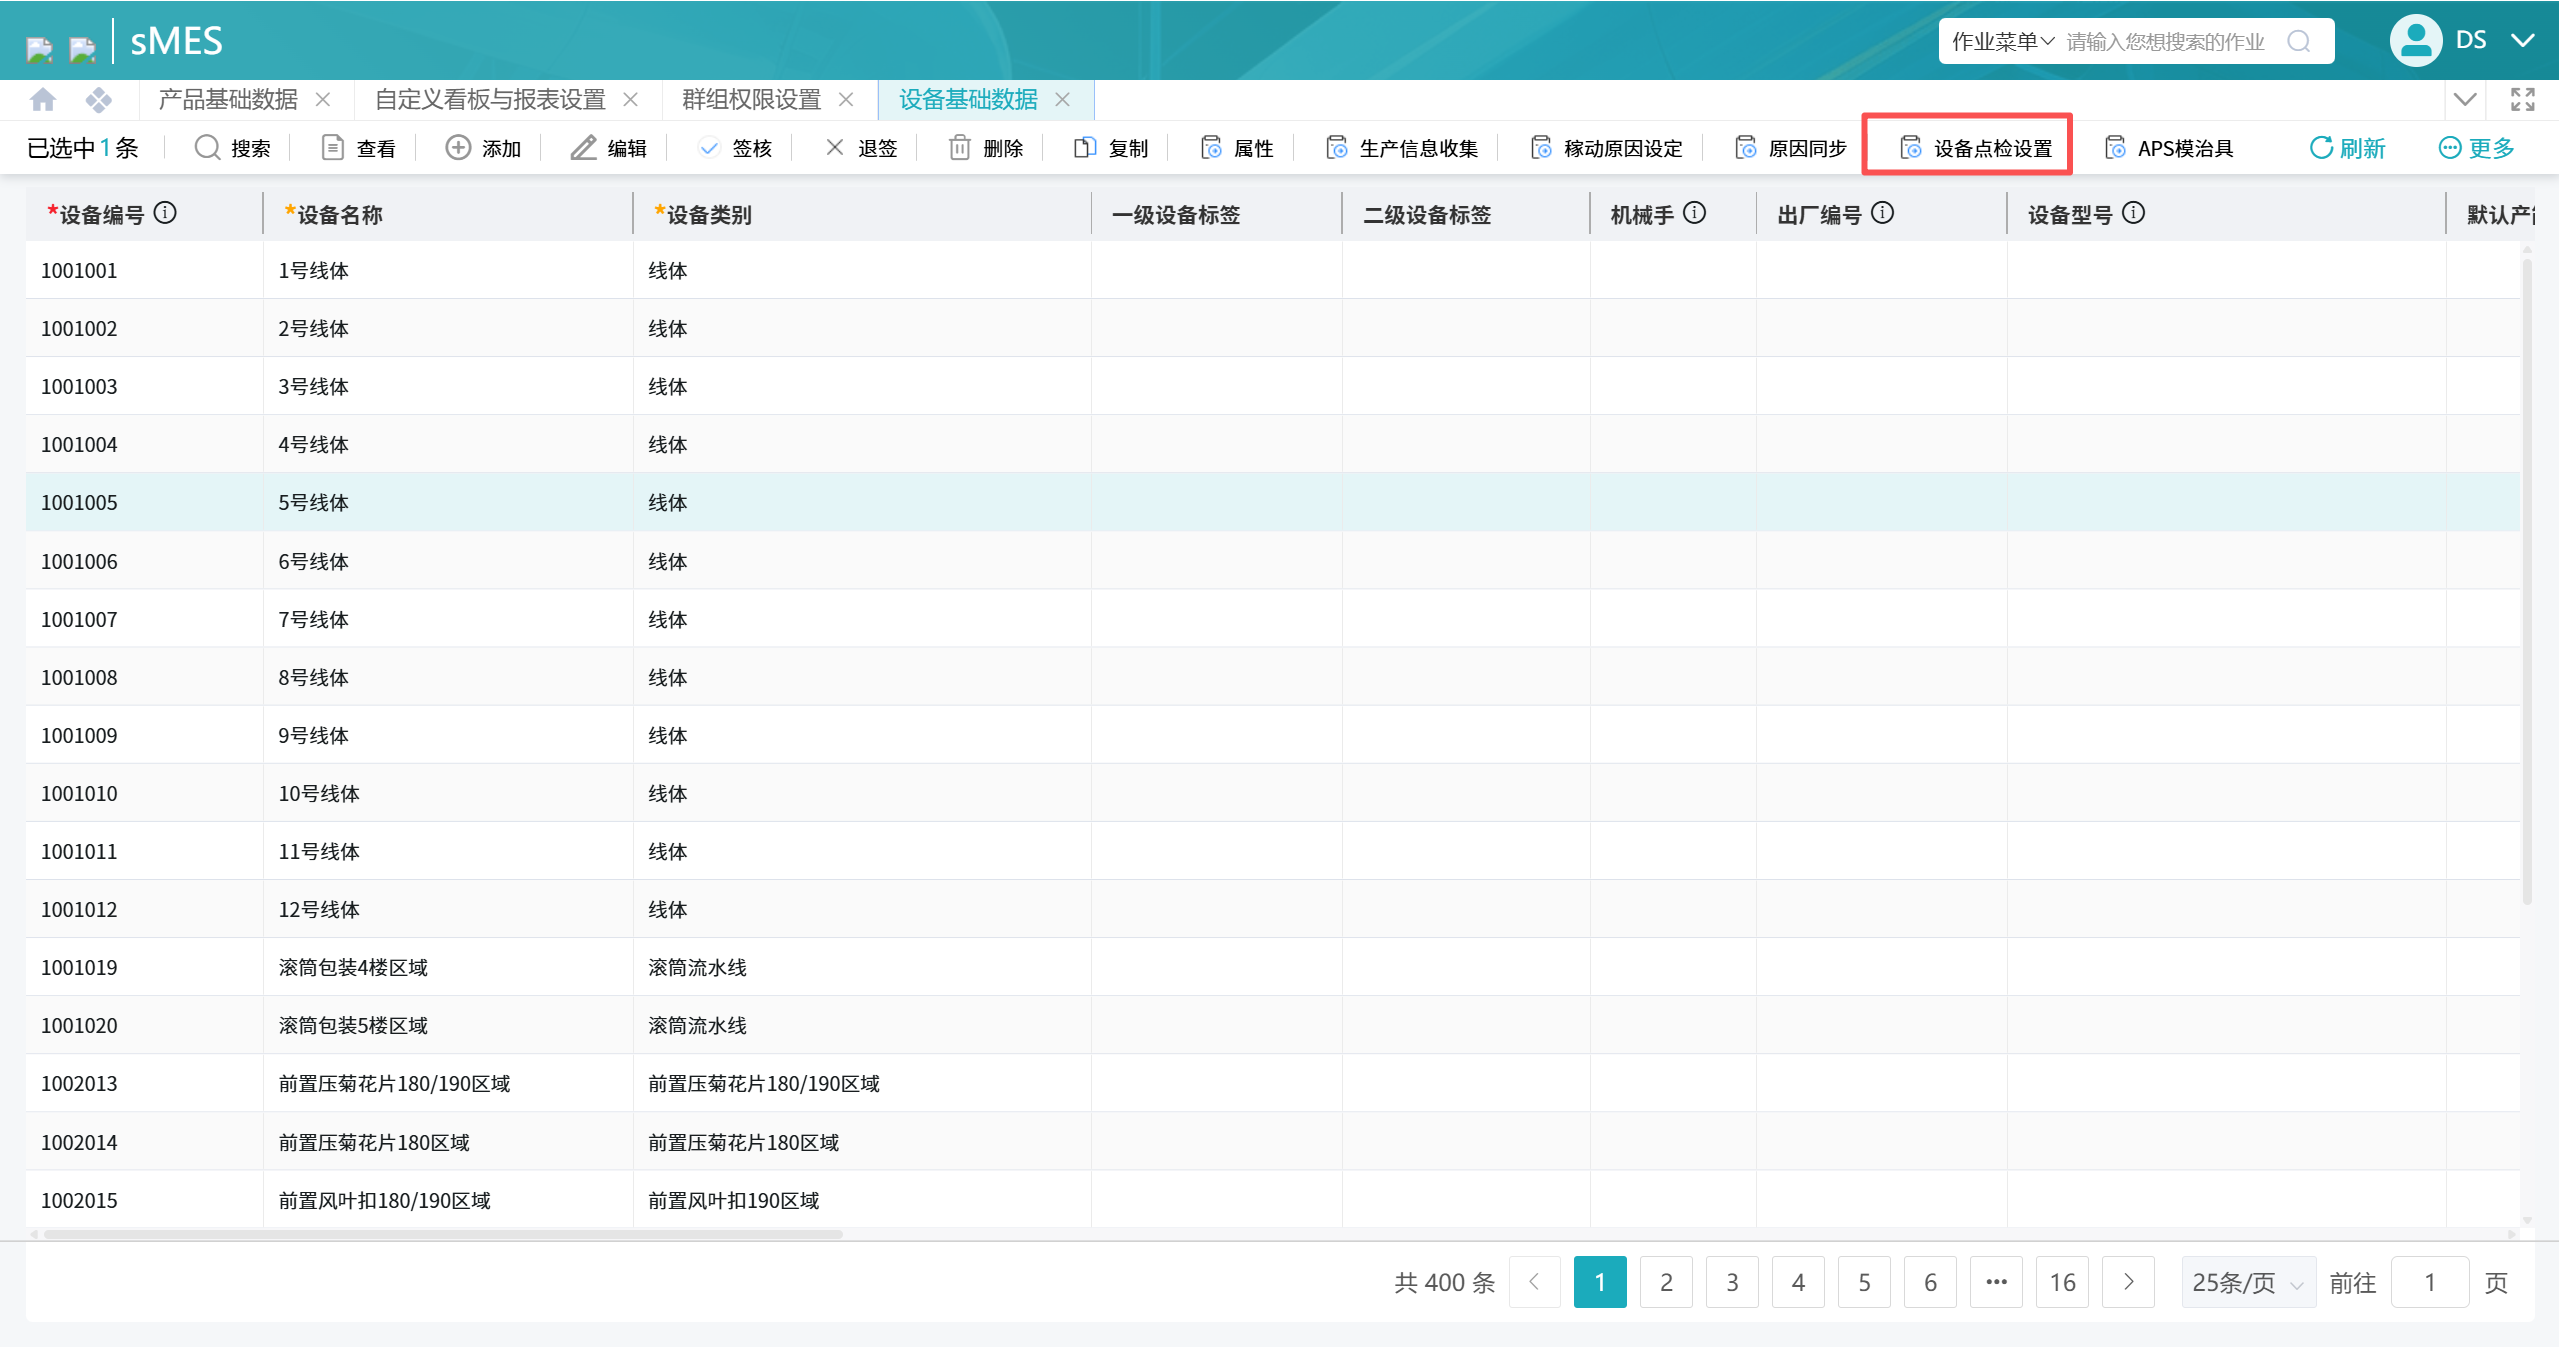Refresh the list with 刷新
This screenshot has width=2559, height=1347.
(2347, 148)
